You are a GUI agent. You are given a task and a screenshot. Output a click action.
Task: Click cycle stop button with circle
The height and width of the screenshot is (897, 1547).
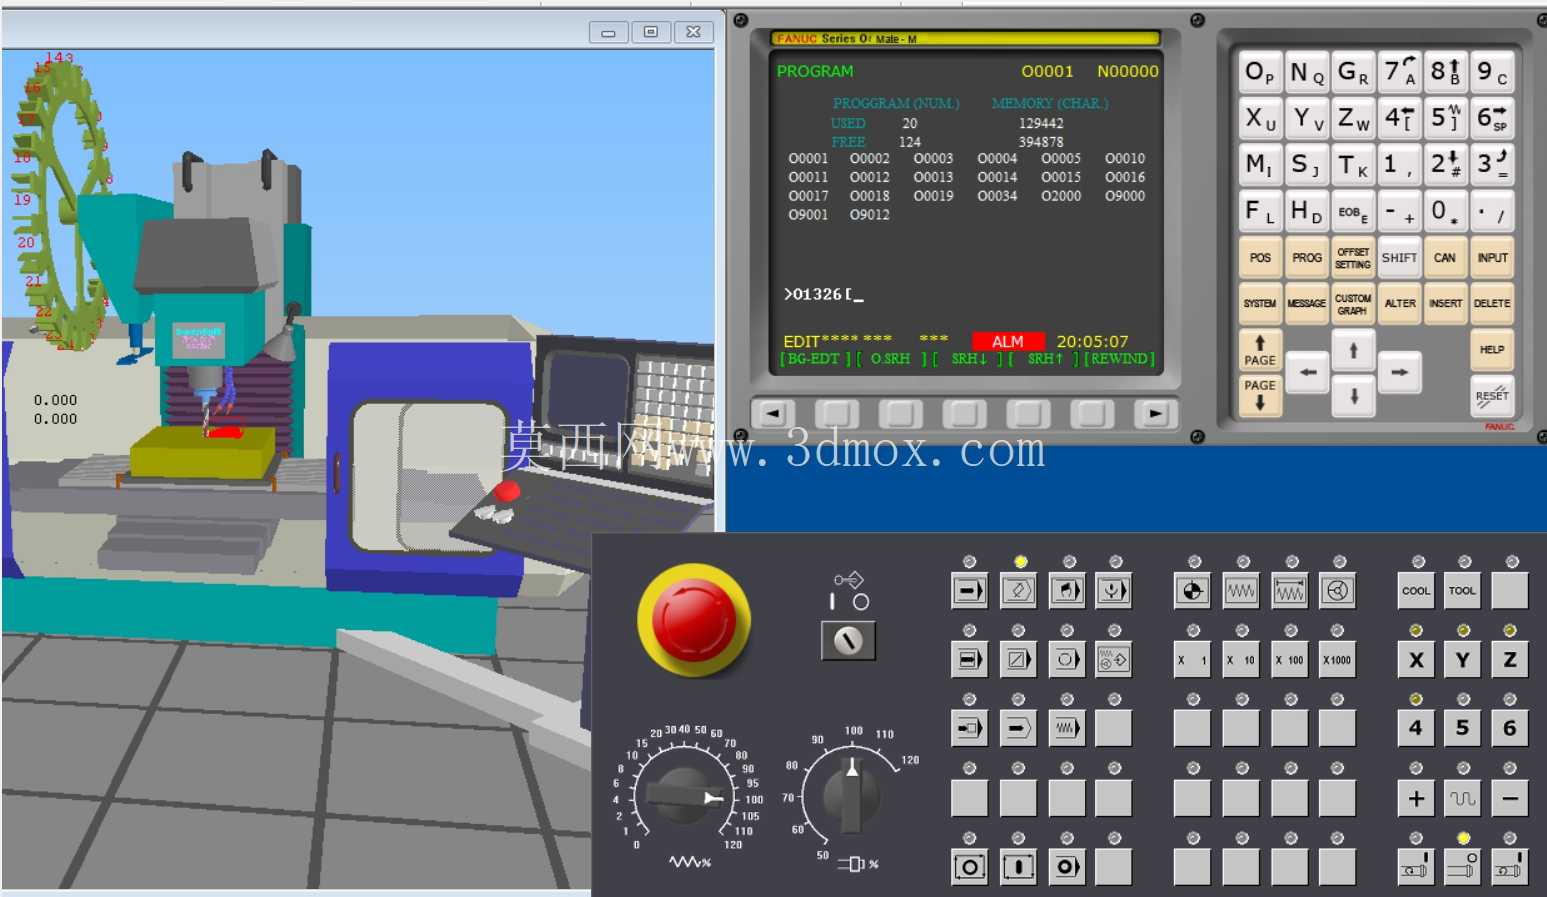[969, 867]
